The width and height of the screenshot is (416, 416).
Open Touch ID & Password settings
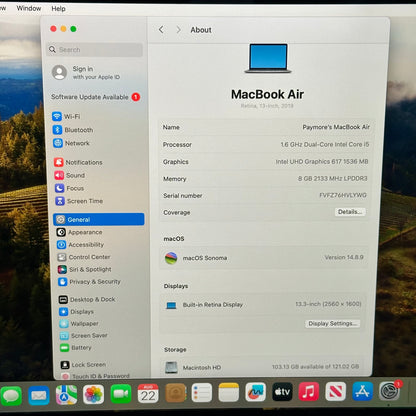tap(95, 376)
